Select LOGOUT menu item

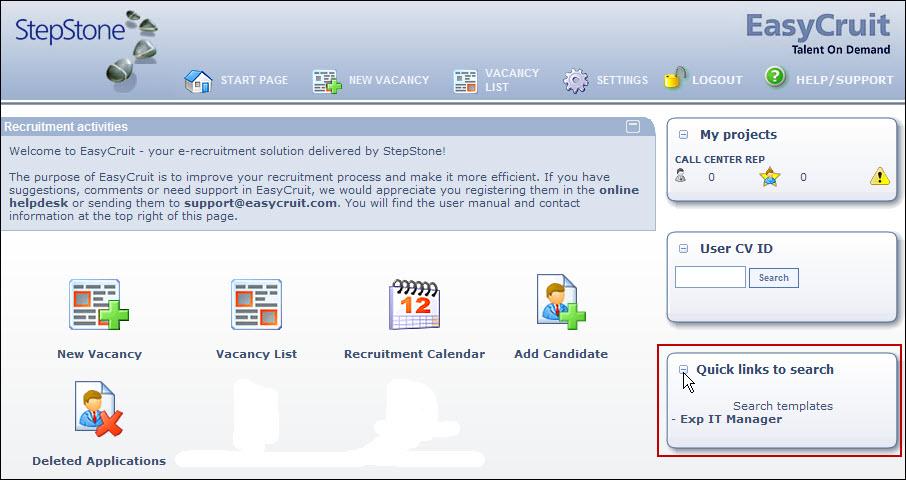coord(717,80)
